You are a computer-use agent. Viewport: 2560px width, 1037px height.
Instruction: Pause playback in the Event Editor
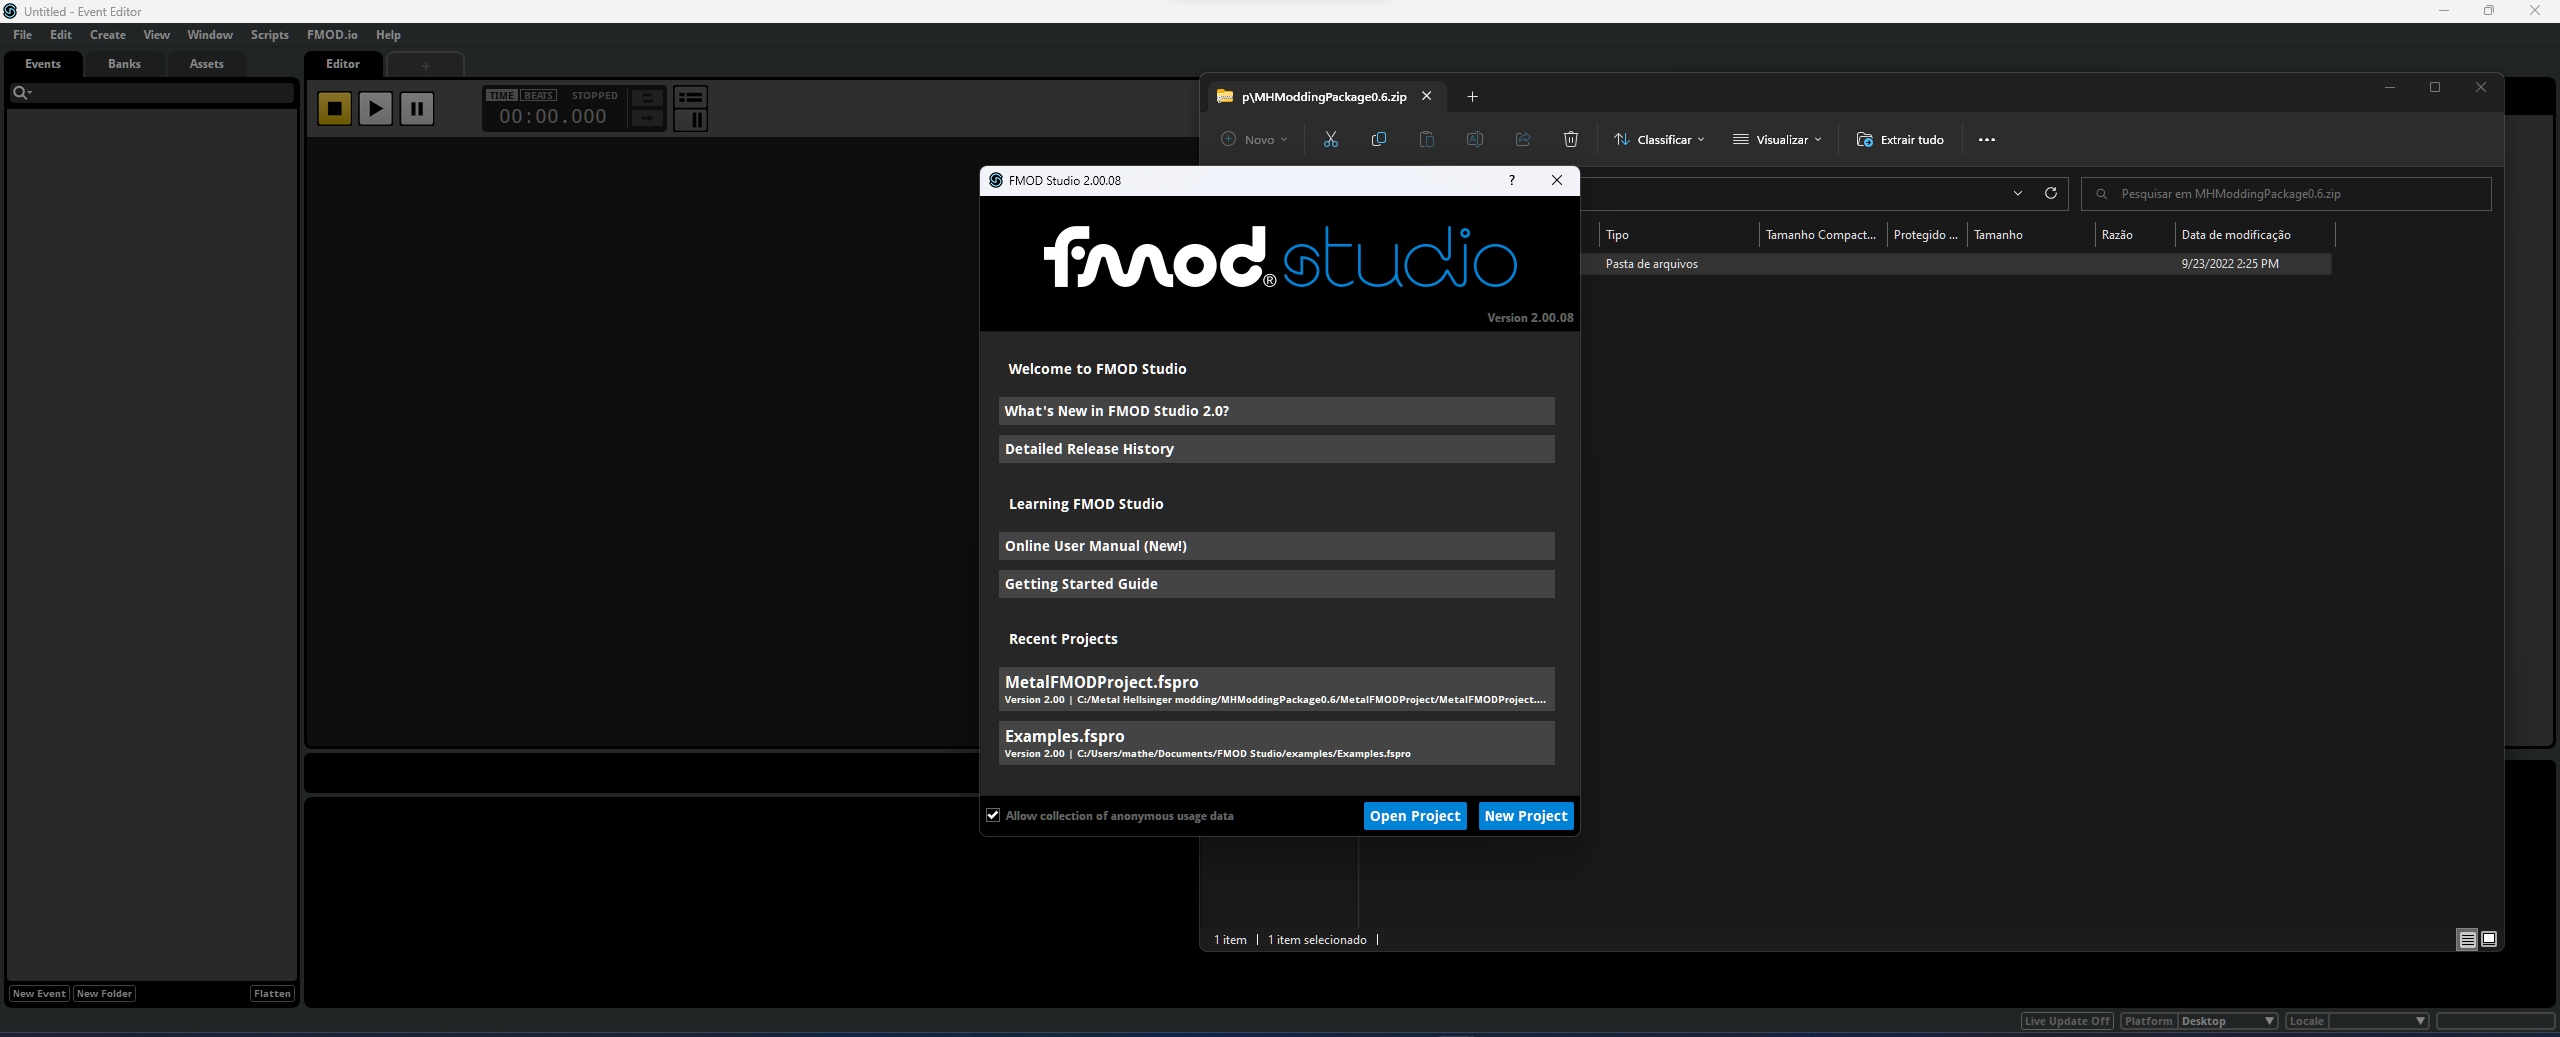[417, 108]
